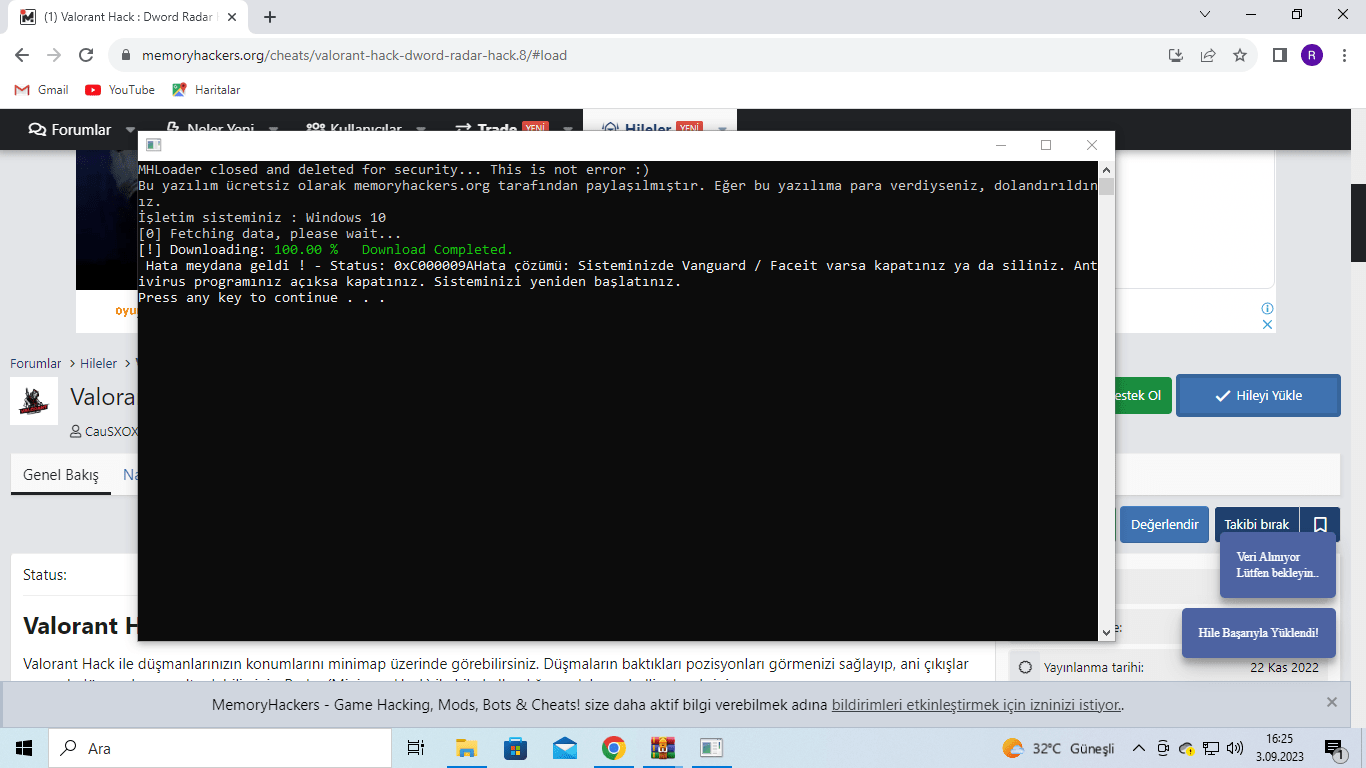Open the Gmail bookmark
1366x768 pixels.
click(x=42, y=90)
